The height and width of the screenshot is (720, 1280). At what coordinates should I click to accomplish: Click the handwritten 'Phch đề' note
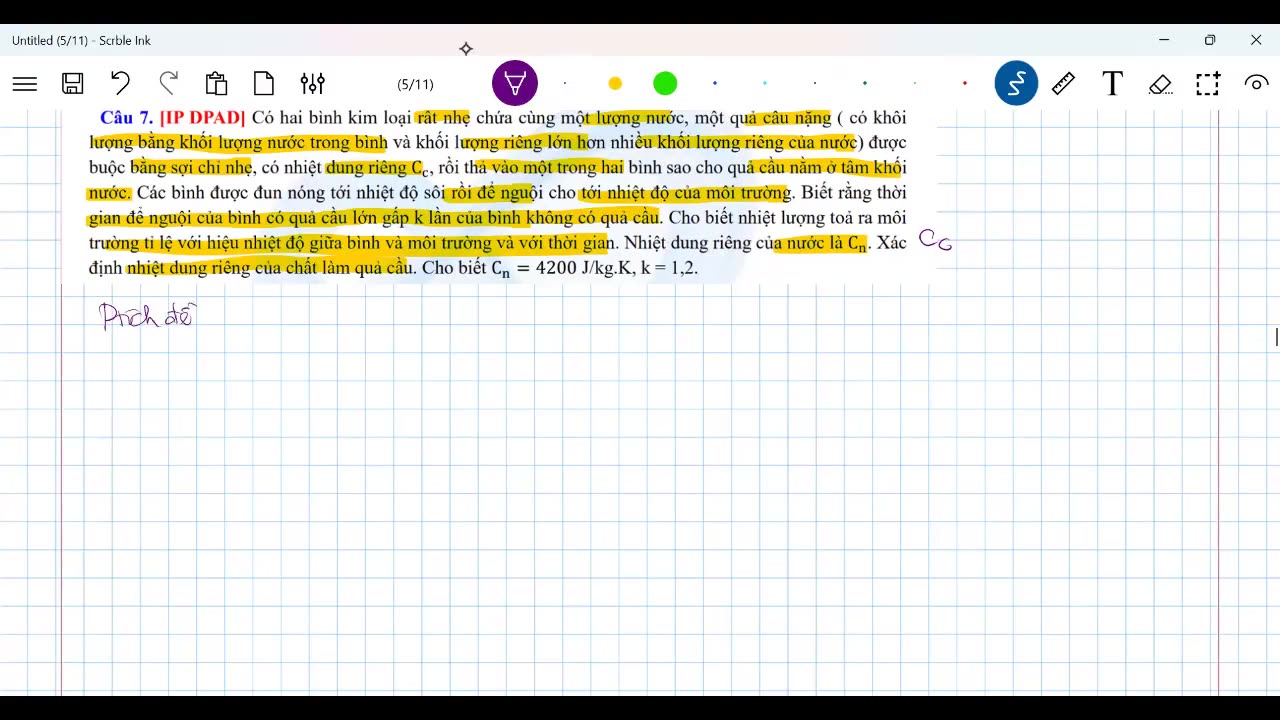coord(148,316)
